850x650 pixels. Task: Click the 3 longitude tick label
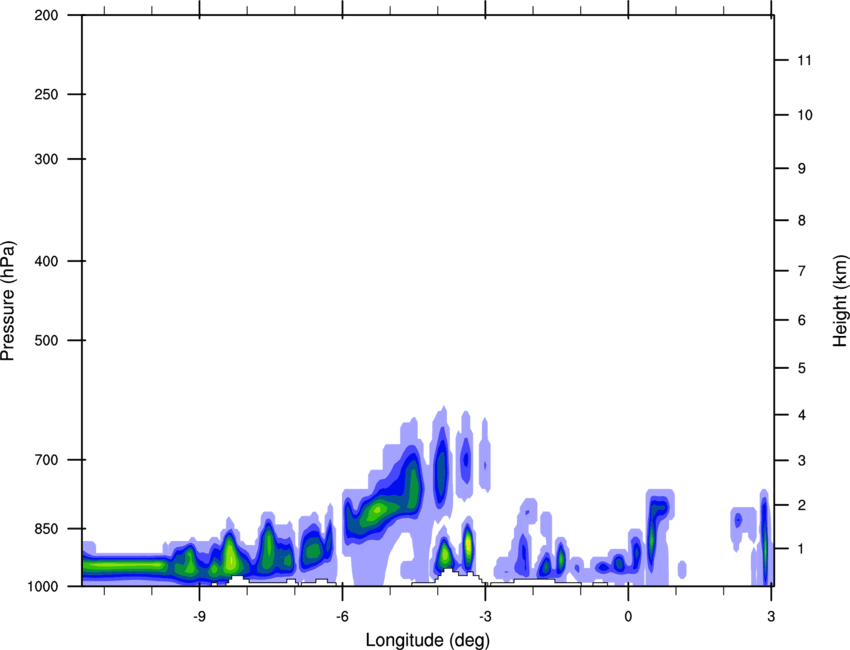pyautogui.click(x=771, y=616)
